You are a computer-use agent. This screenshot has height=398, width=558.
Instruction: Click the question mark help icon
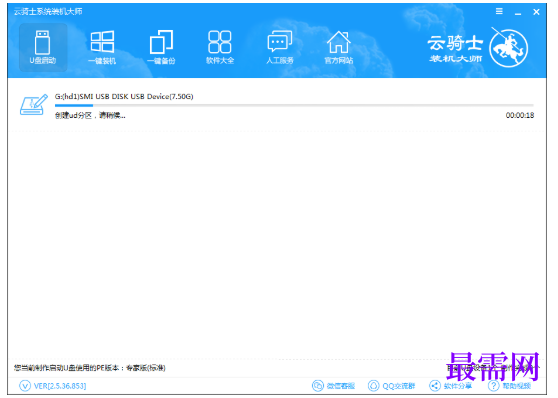494,386
